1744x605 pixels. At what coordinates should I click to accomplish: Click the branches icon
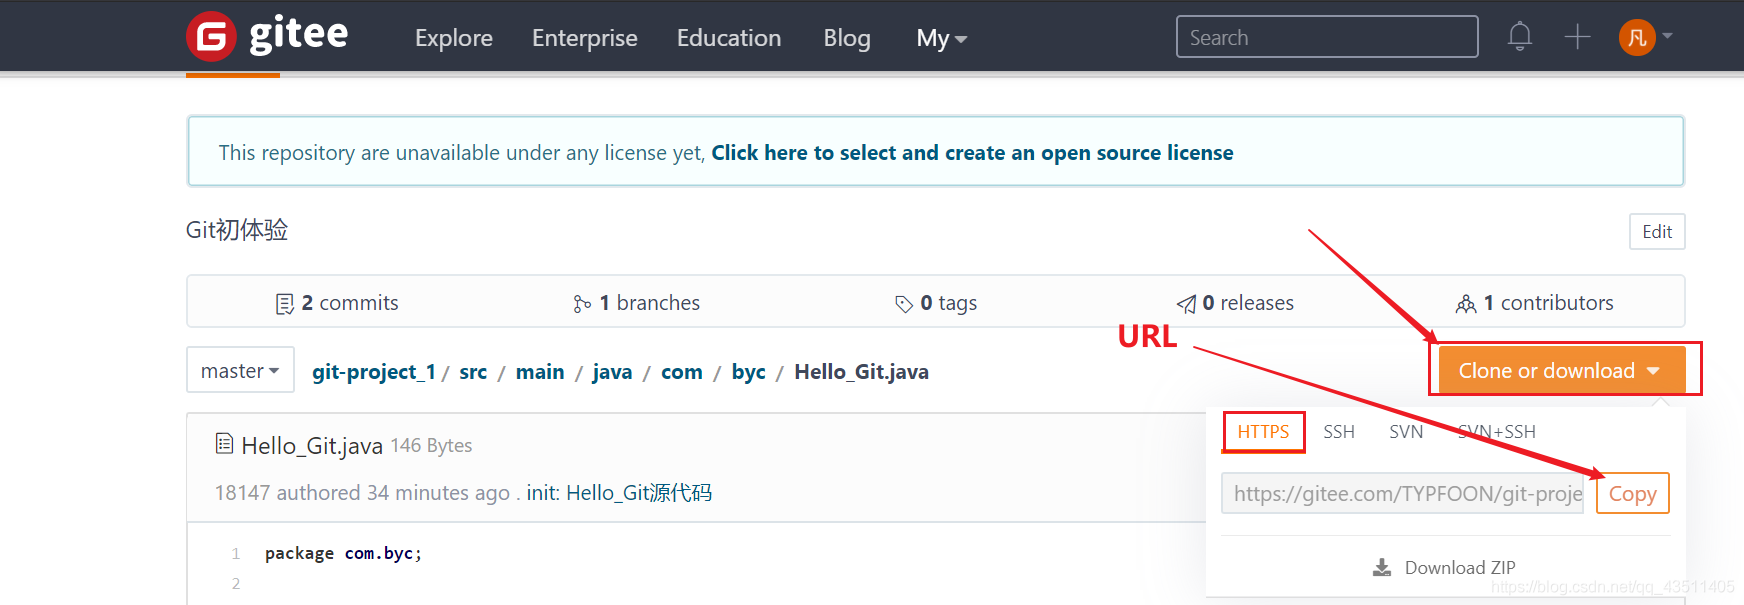tap(582, 304)
